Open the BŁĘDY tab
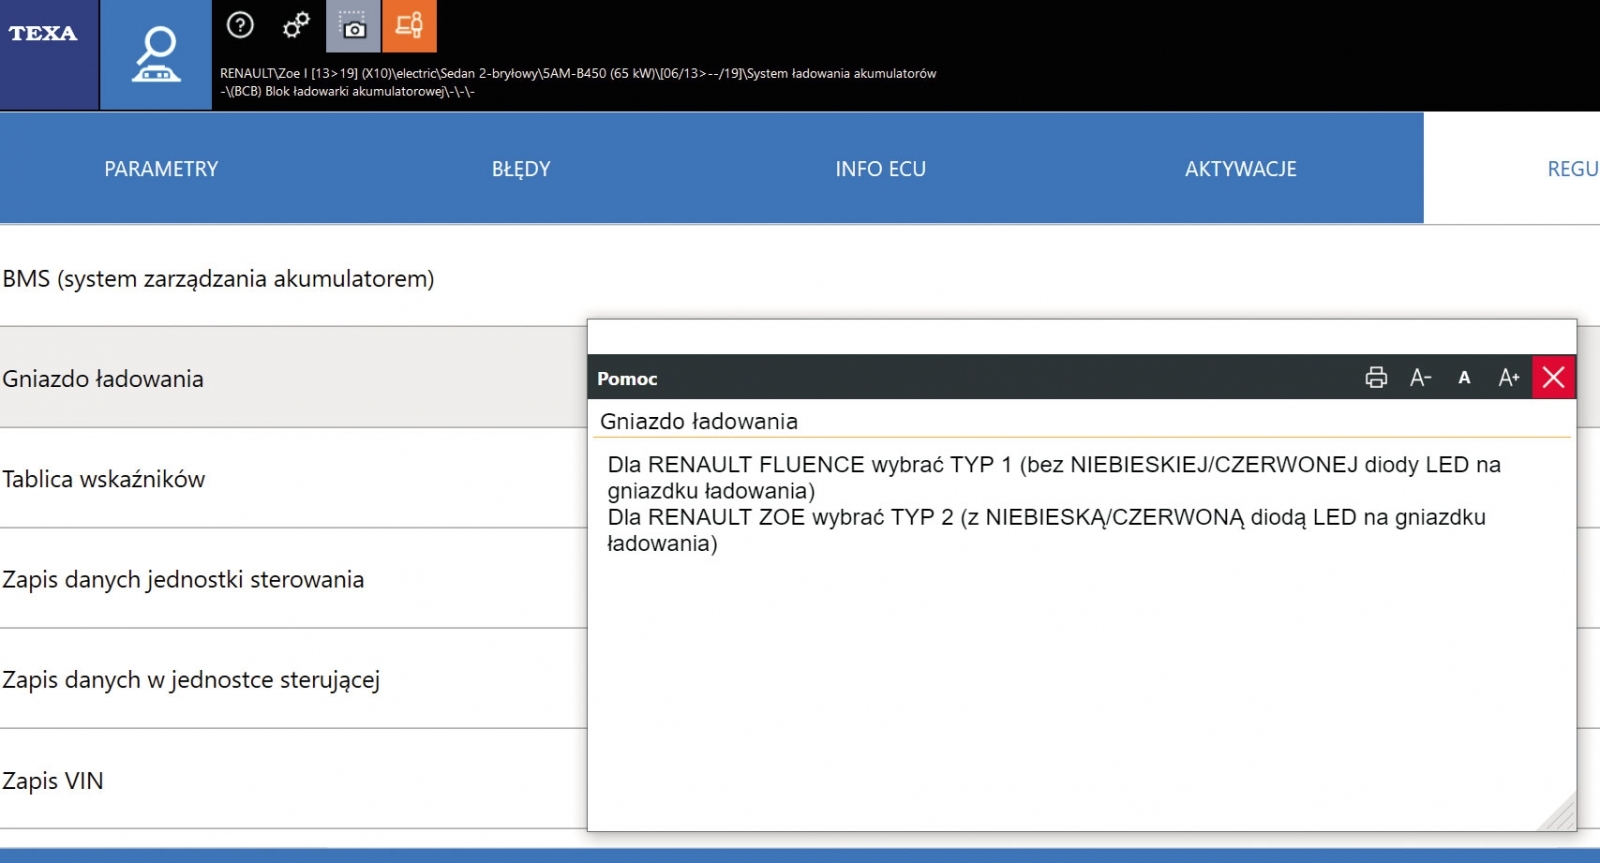1600x863 pixels. (521, 169)
